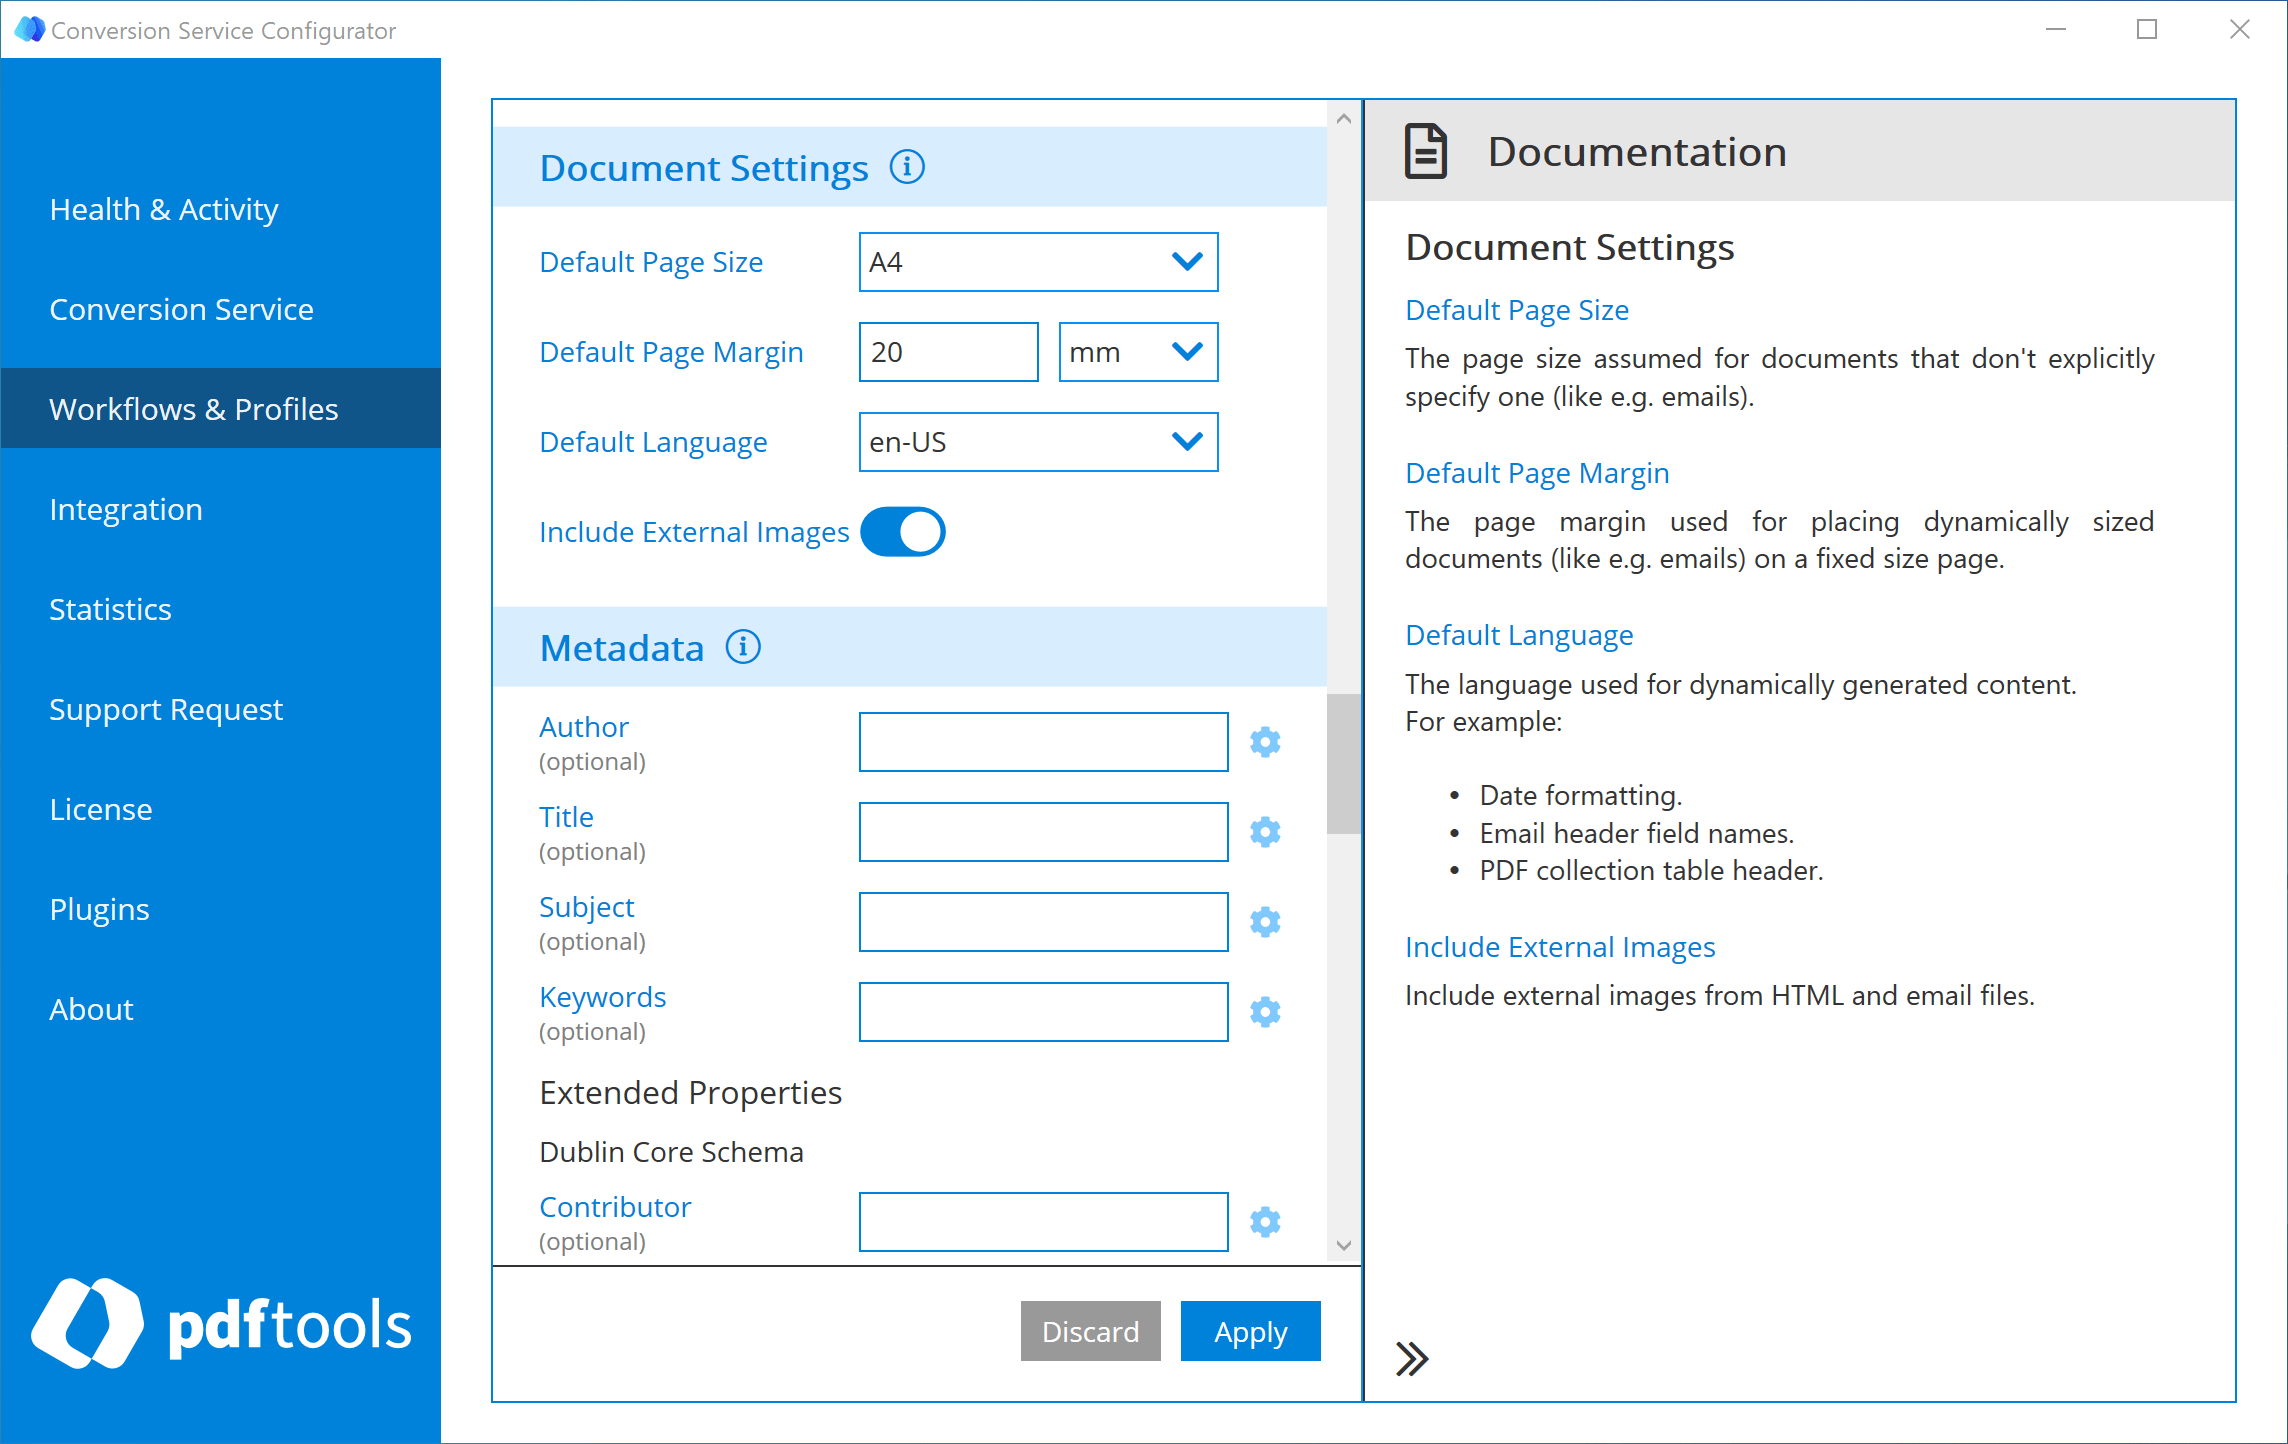Click the Metadata info icon
The height and width of the screenshot is (1444, 2288).
743,647
